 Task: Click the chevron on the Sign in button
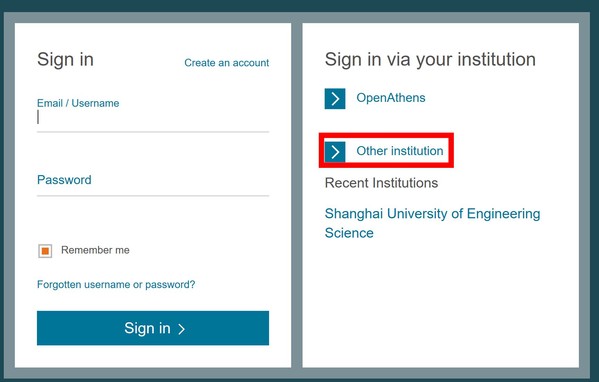coord(181,329)
